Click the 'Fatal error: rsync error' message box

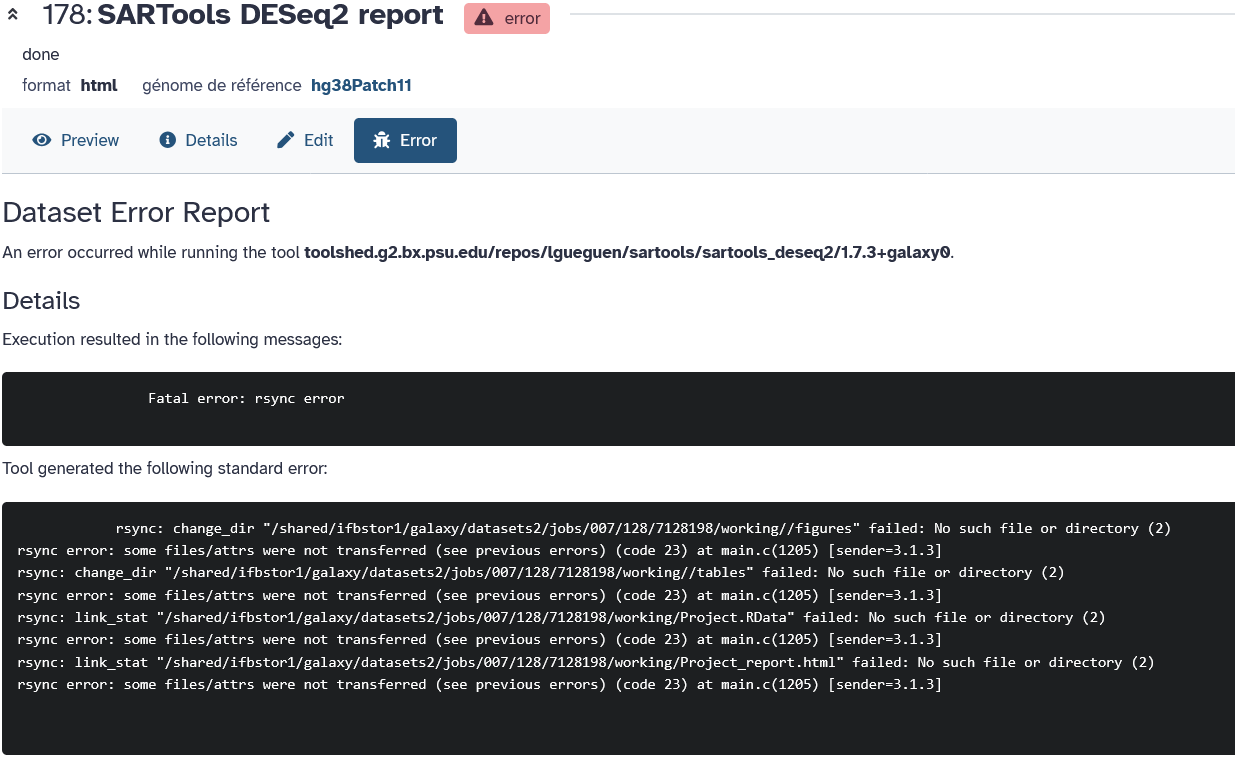[x=618, y=408]
